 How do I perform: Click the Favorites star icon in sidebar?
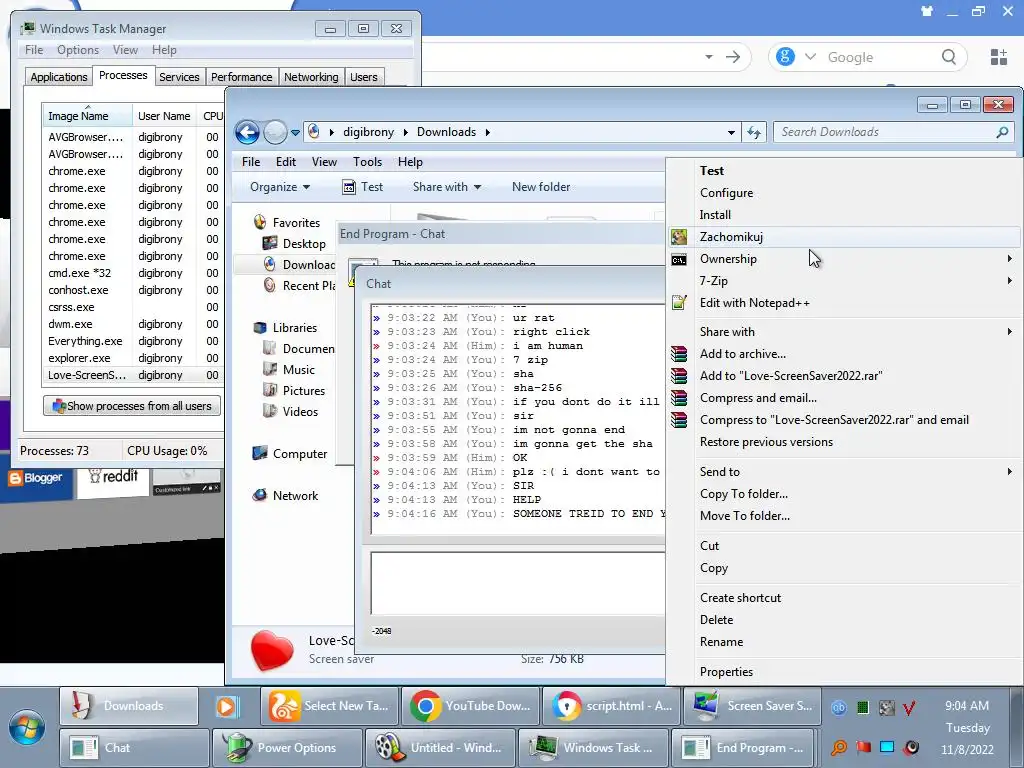pyautogui.click(x=260, y=222)
